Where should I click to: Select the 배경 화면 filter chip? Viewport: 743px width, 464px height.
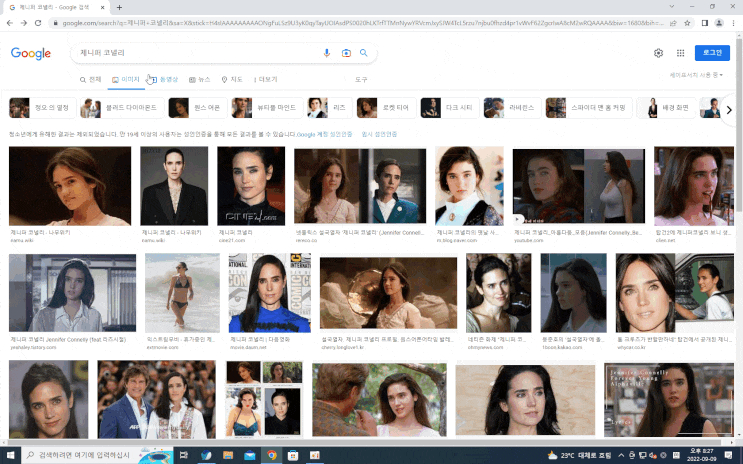click(665, 108)
